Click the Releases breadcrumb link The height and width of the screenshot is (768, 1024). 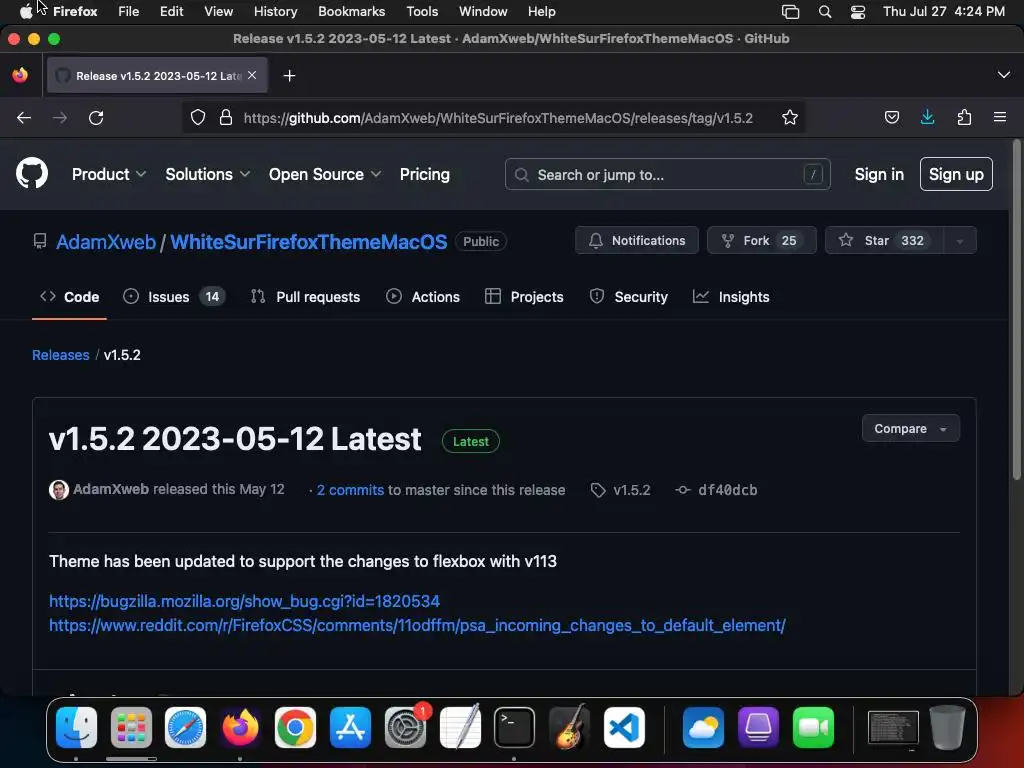click(x=61, y=355)
